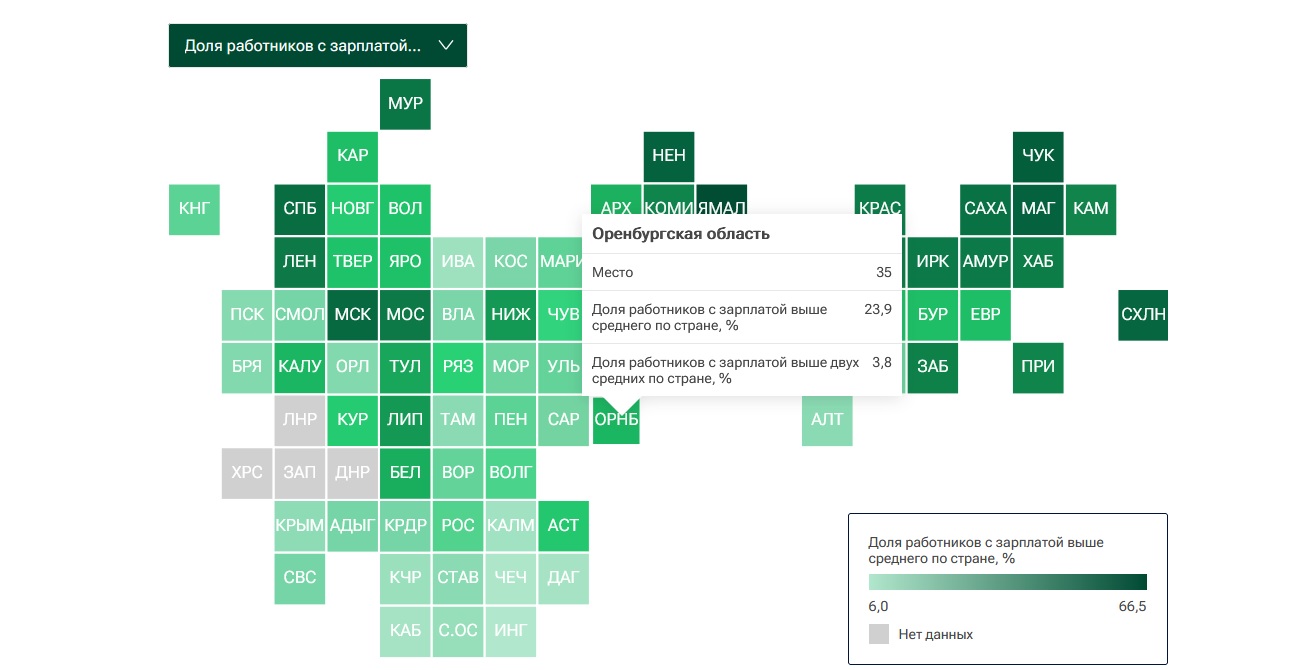
Task: Click the КАМ region tile
Action: click(1090, 209)
